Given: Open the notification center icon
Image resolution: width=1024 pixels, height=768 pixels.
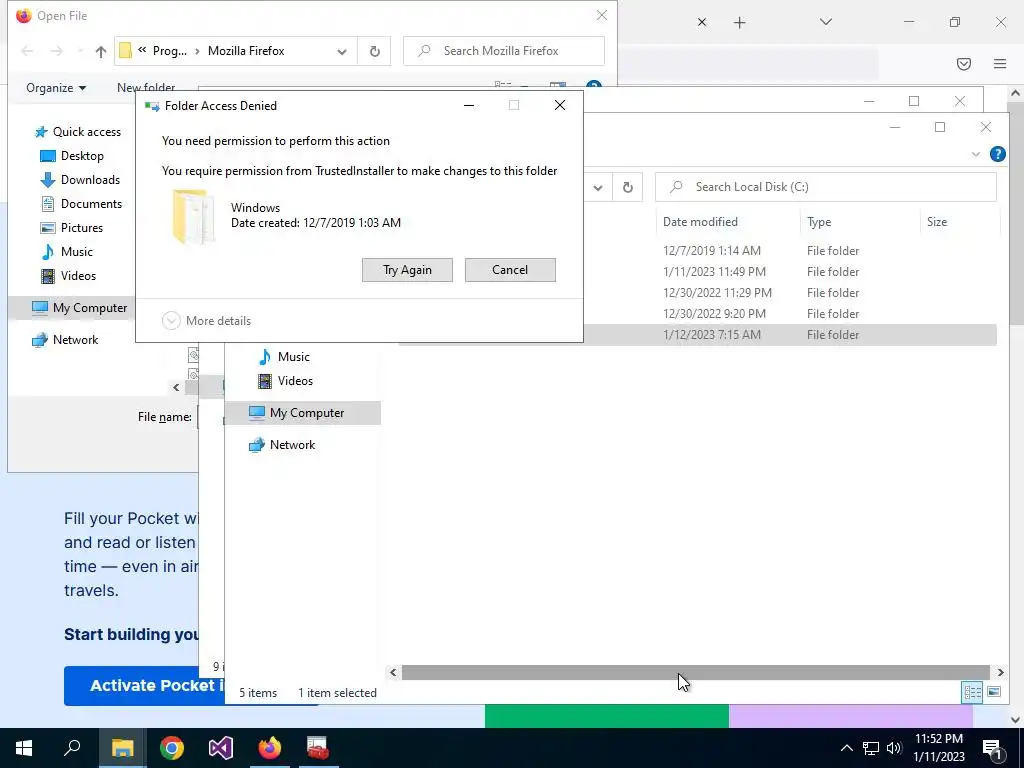Looking at the screenshot, I should (992, 748).
